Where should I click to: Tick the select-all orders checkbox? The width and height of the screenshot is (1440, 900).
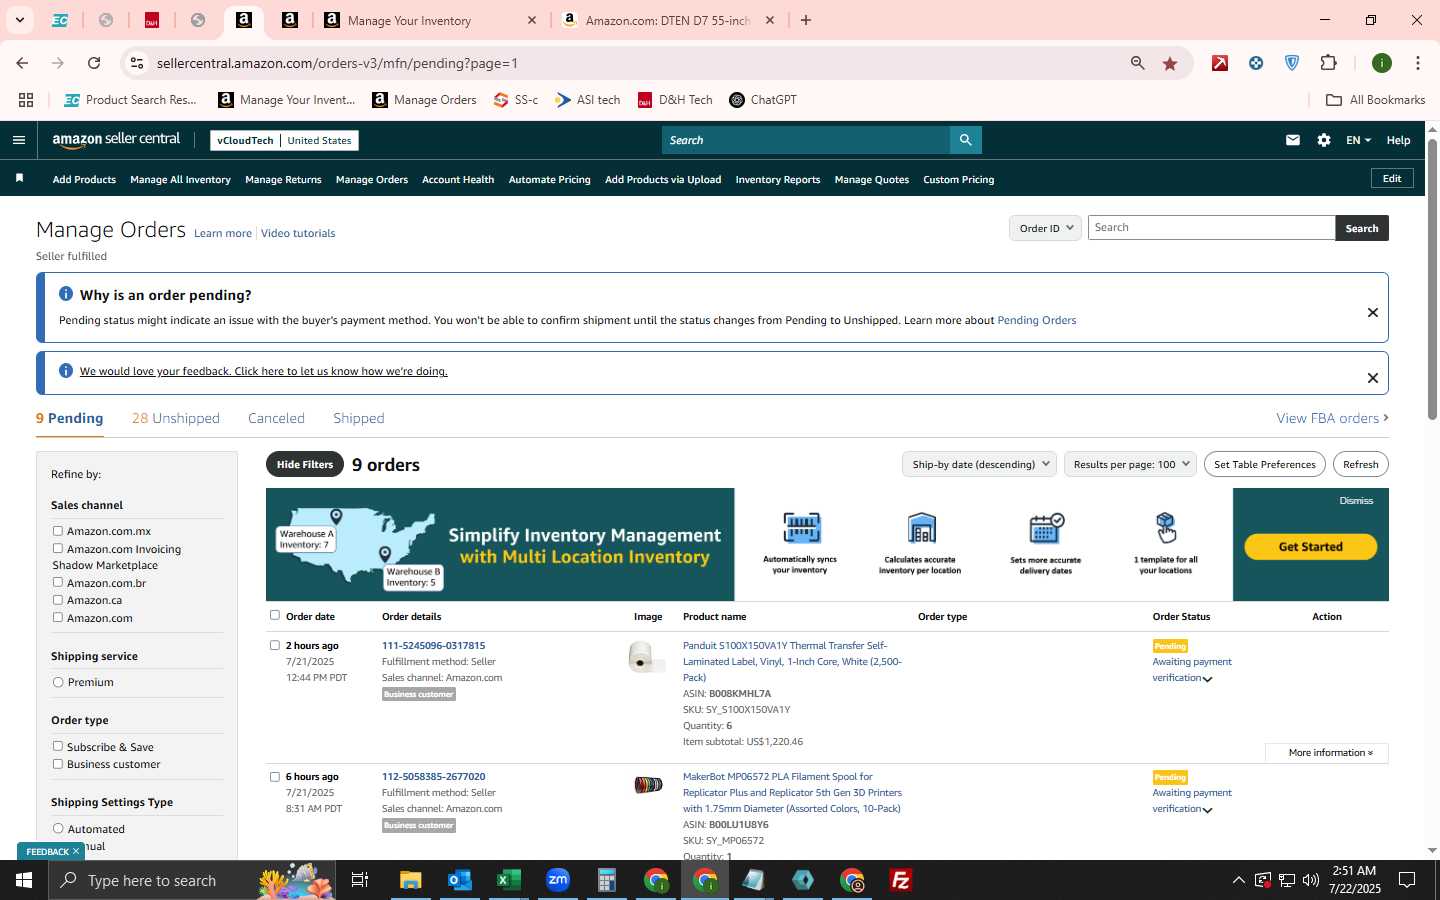(275, 615)
